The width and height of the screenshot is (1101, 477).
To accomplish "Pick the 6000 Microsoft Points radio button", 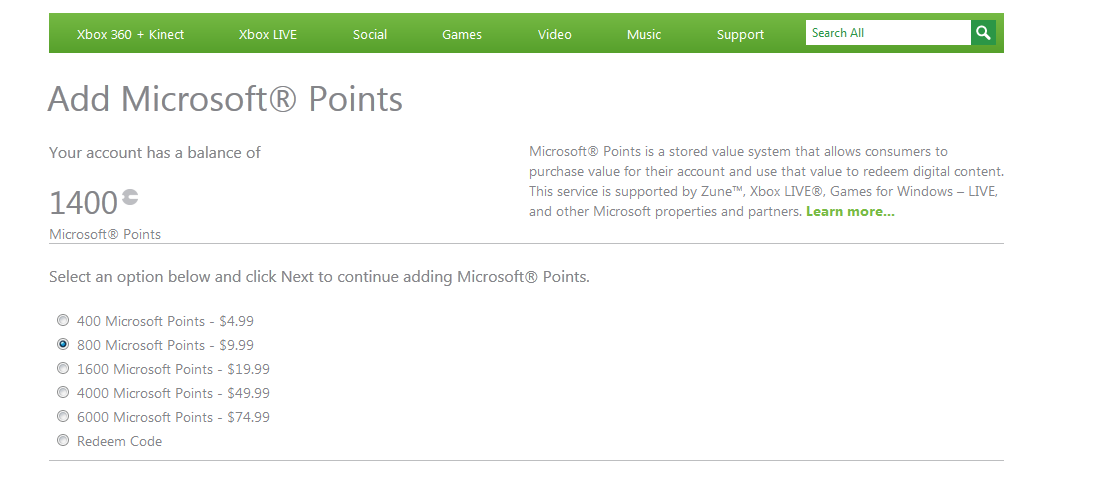I will click(63, 417).
